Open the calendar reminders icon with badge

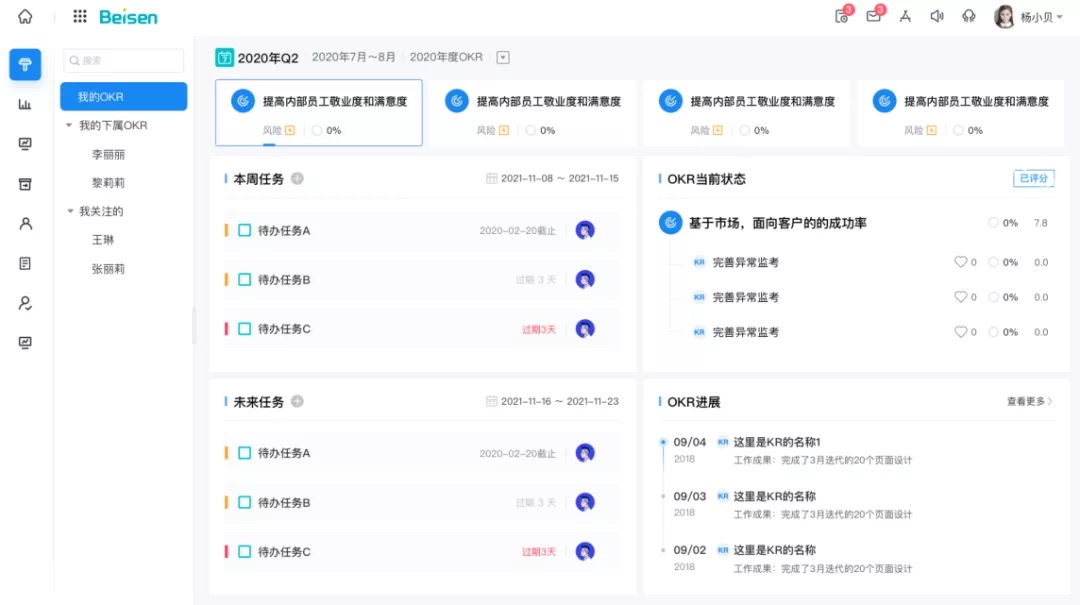tap(842, 16)
